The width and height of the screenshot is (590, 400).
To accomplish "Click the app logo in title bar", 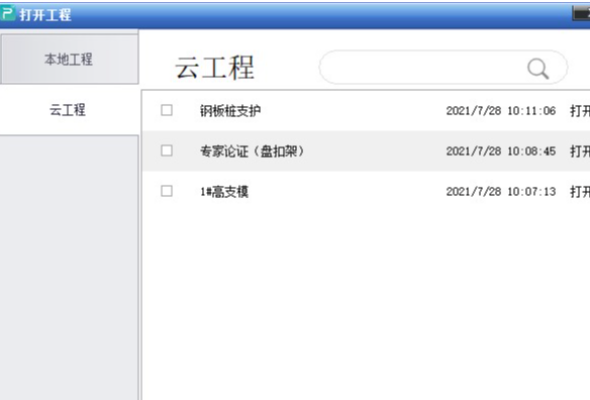I will coord(8,14).
